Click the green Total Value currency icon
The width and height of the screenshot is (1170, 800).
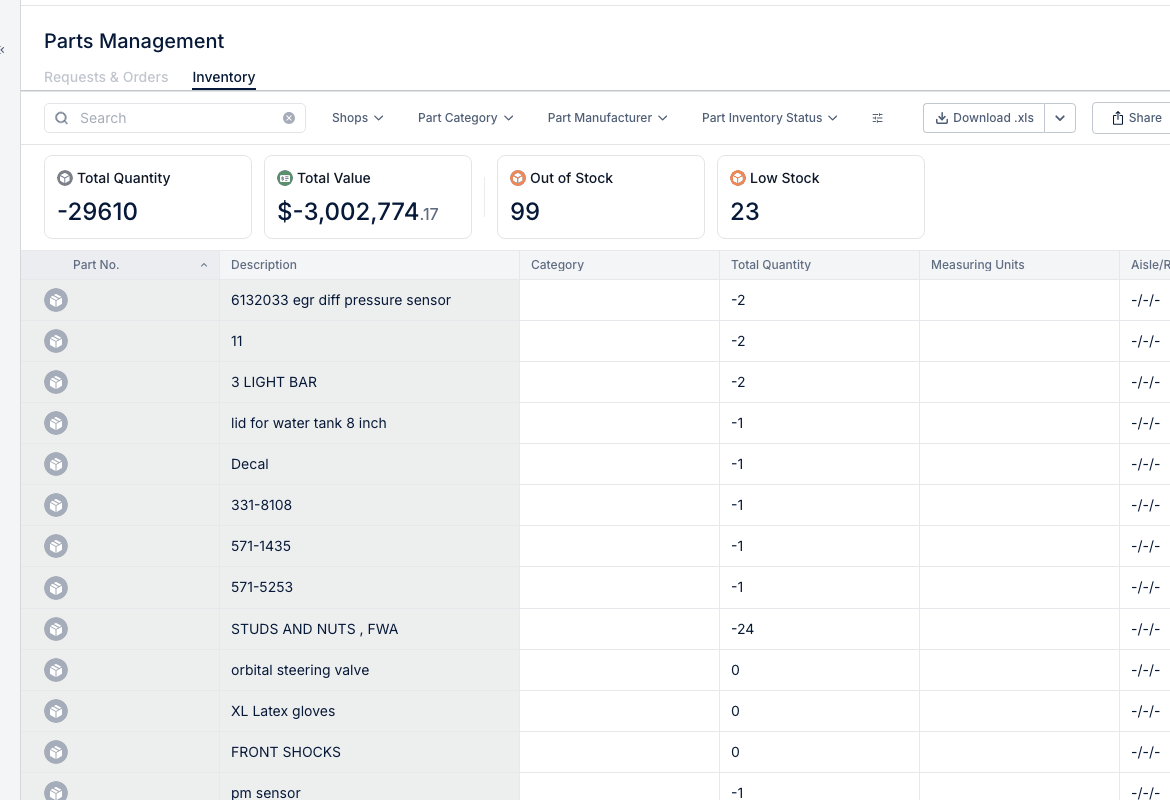click(x=287, y=178)
